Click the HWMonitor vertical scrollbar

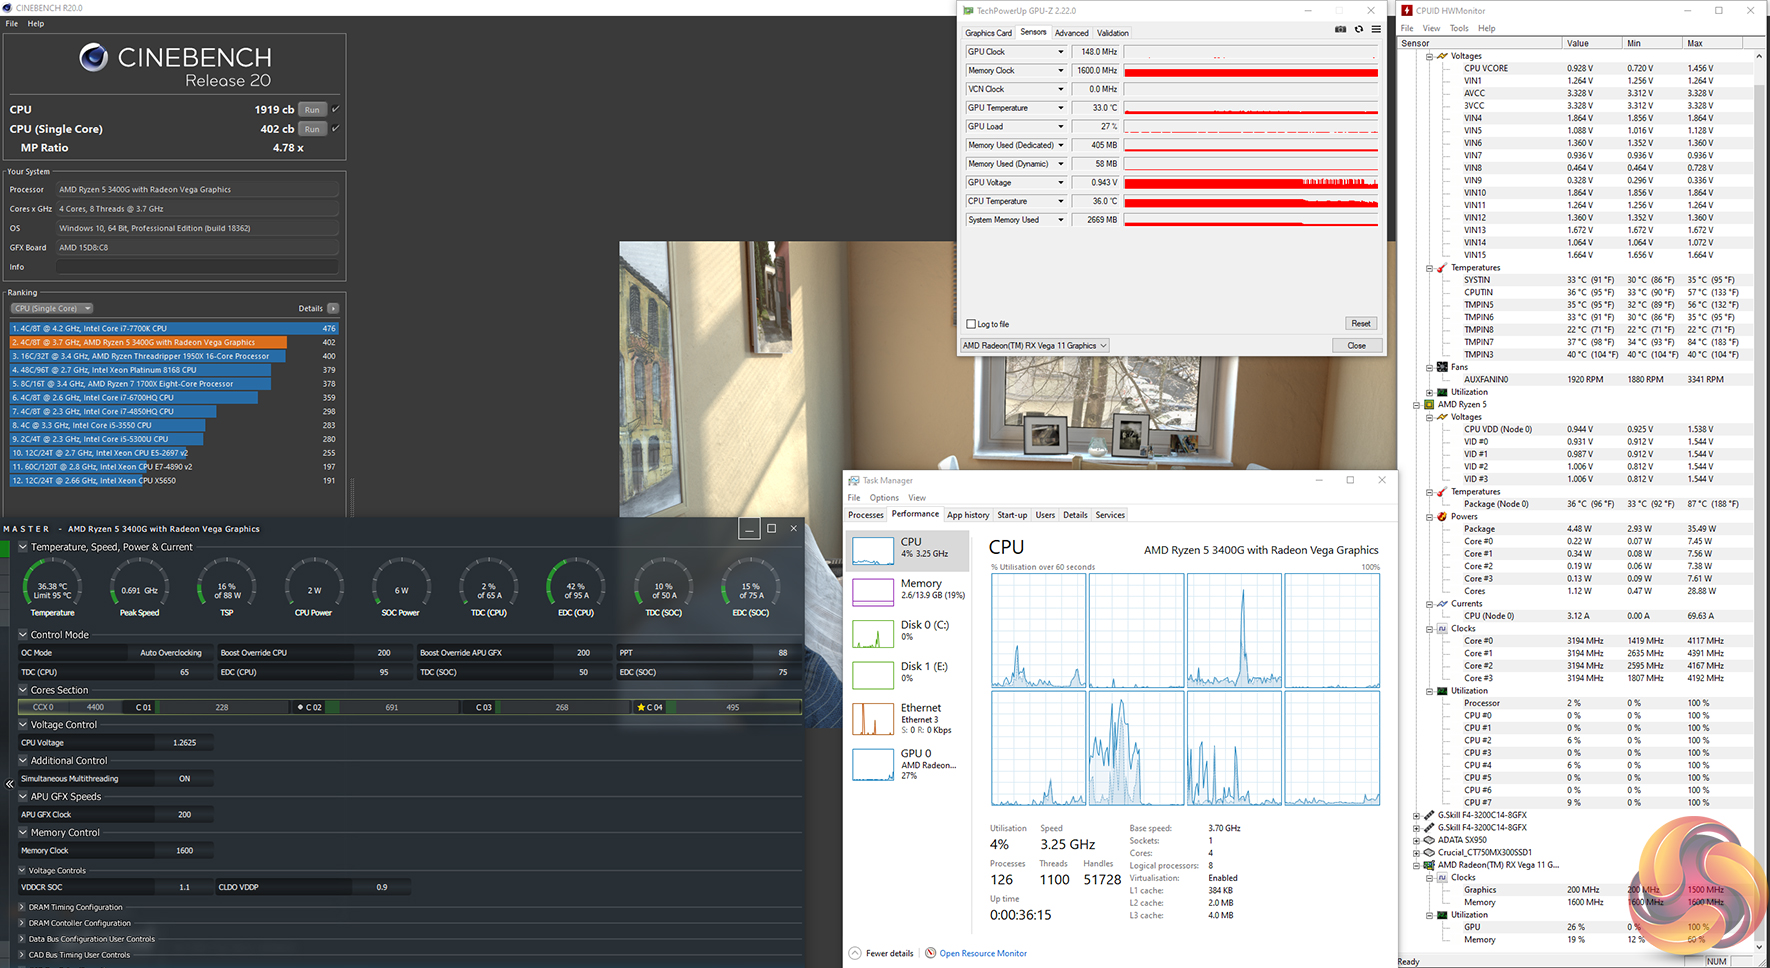(x=1759, y=500)
